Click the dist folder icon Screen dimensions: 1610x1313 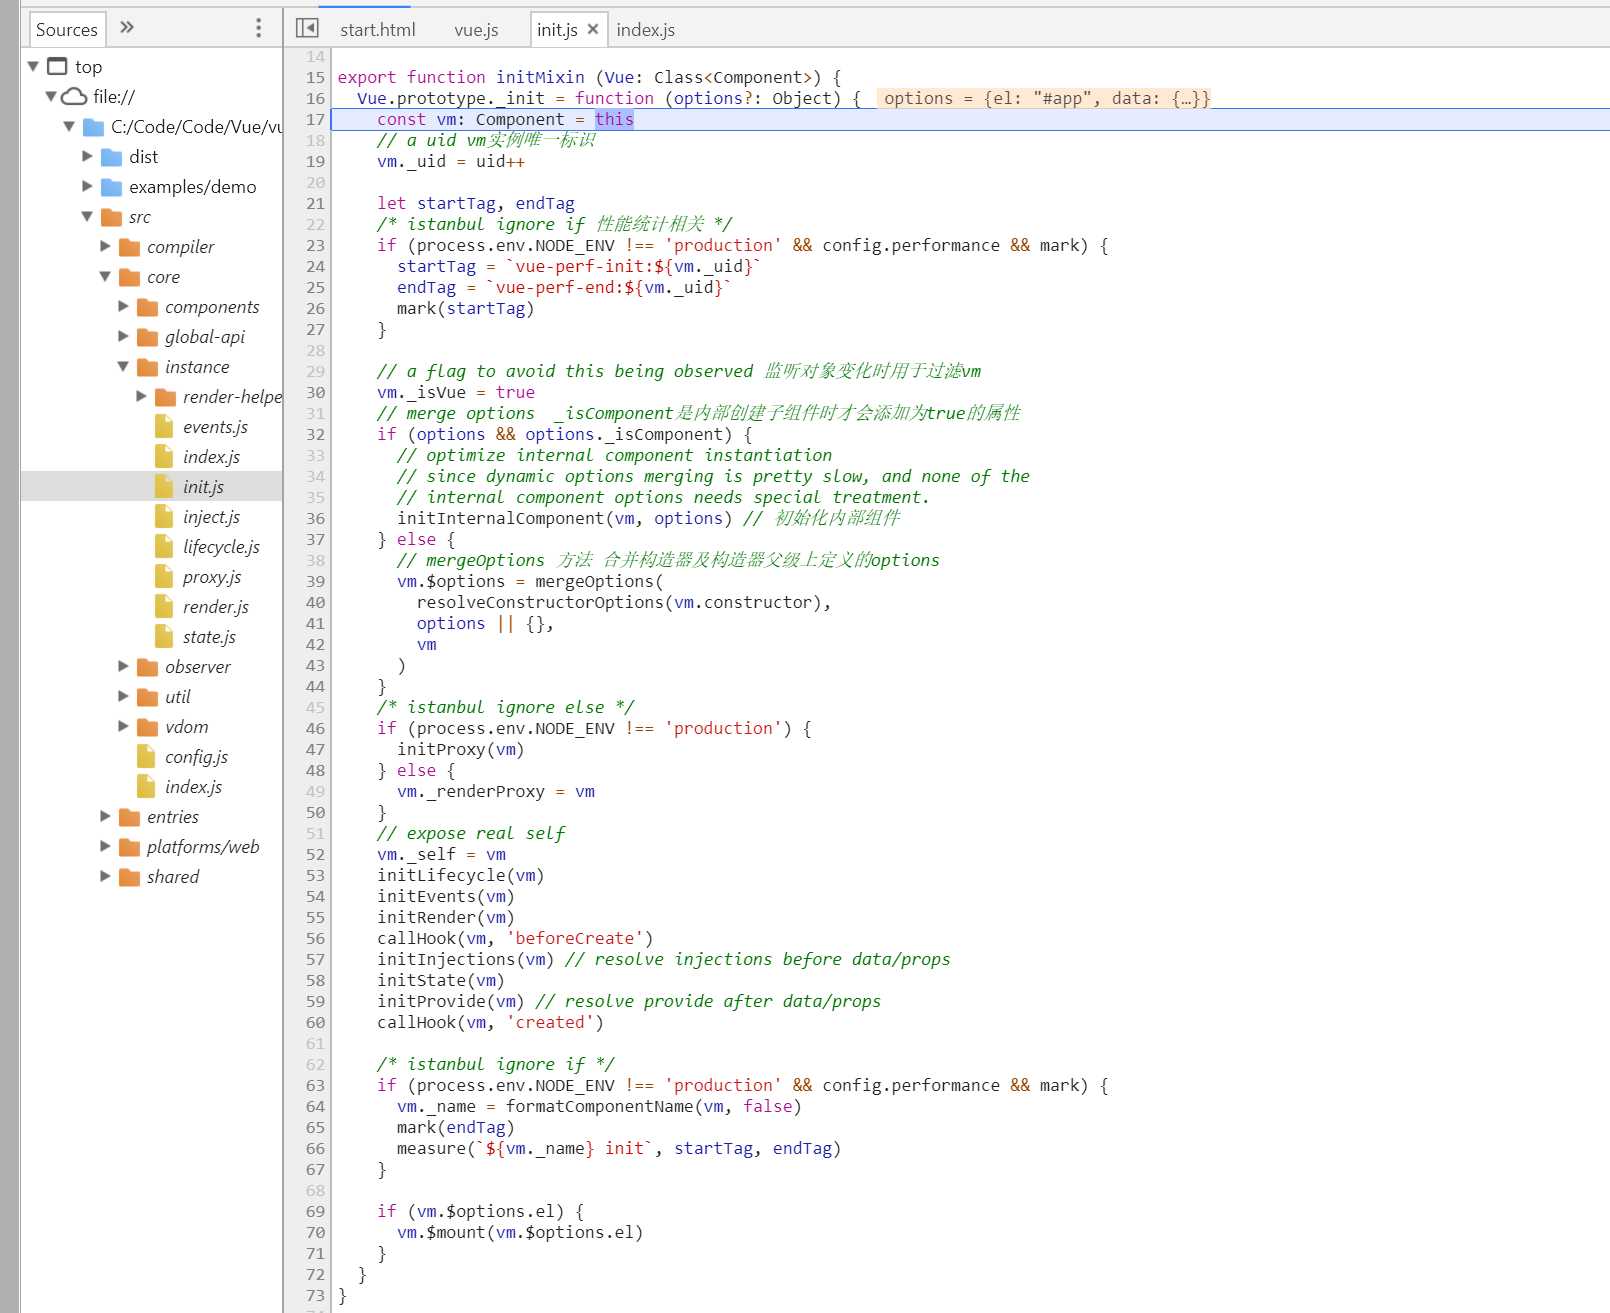(112, 157)
